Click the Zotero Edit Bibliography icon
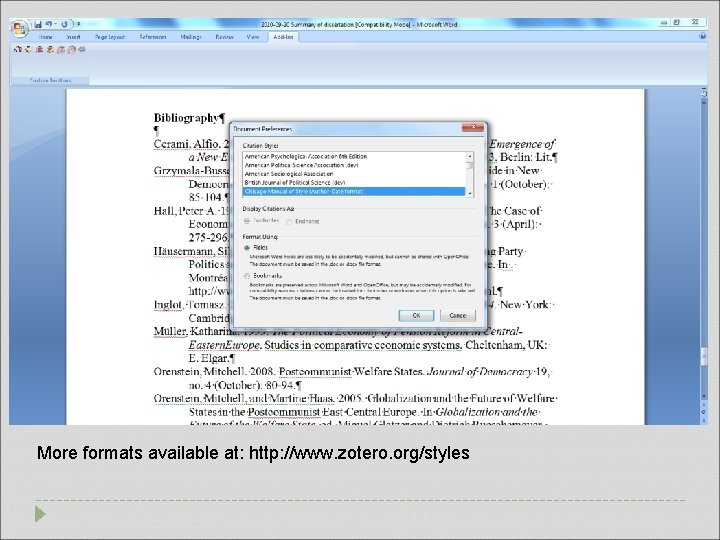The image size is (720, 540). [50, 49]
